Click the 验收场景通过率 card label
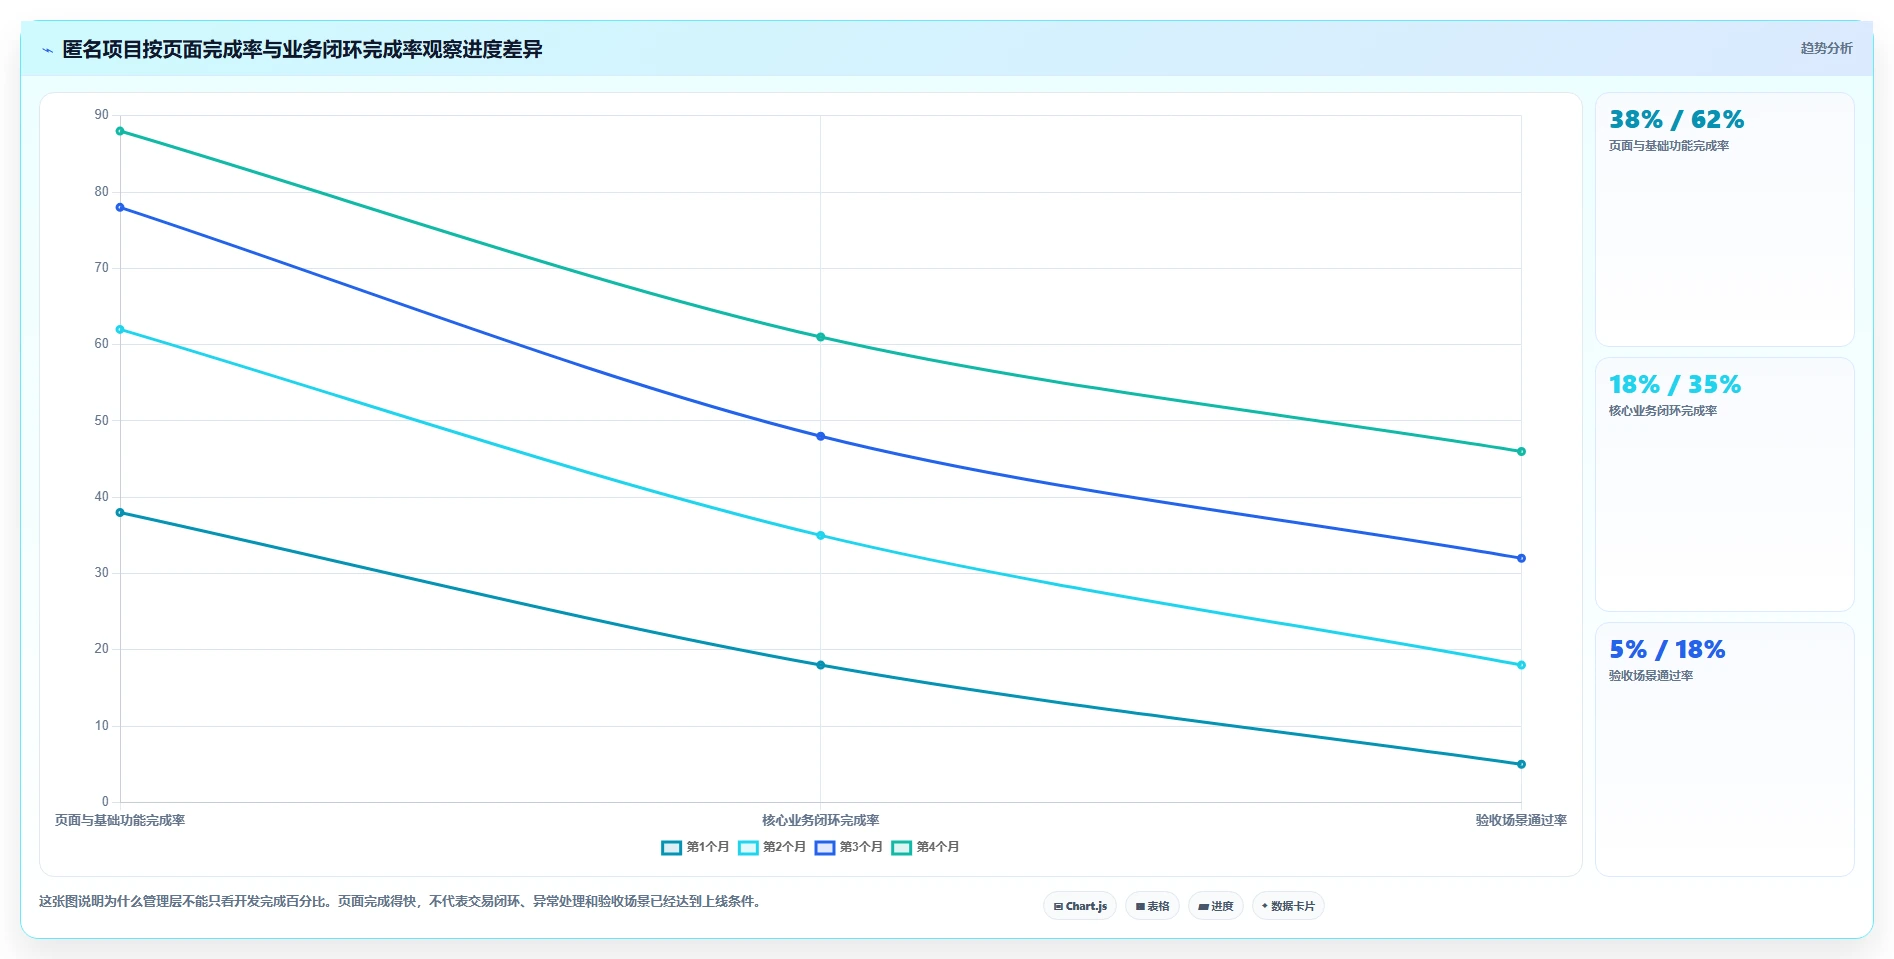The width and height of the screenshot is (1894, 959). coord(1650,676)
